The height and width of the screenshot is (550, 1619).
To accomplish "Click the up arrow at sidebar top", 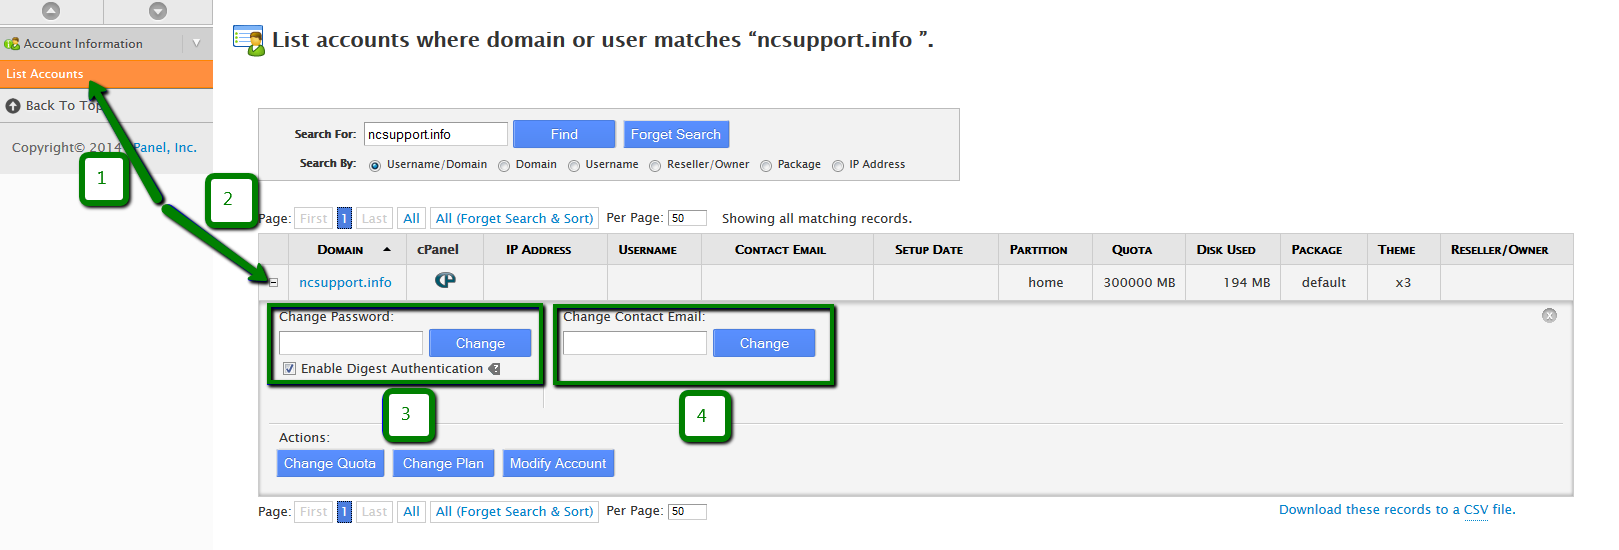I will point(51,11).
